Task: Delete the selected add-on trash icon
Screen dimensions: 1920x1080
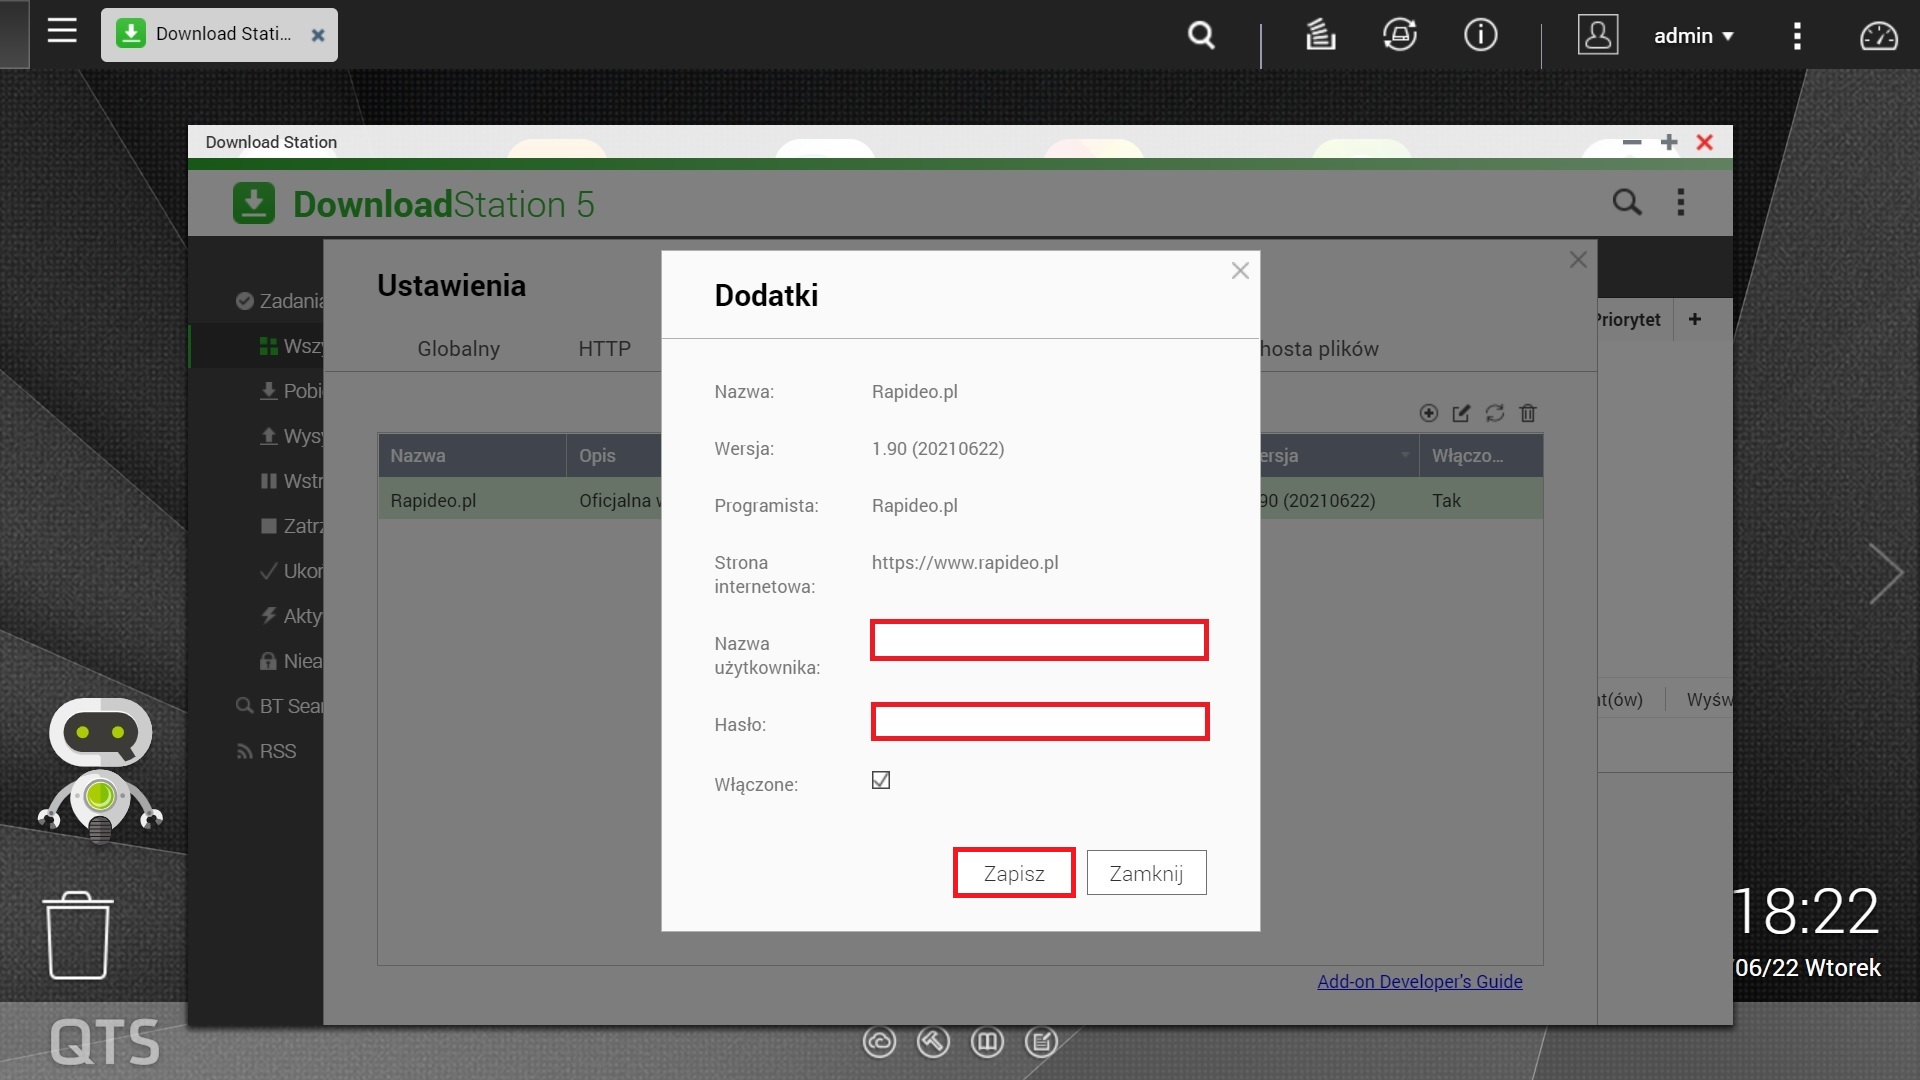Action: (x=1528, y=413)
